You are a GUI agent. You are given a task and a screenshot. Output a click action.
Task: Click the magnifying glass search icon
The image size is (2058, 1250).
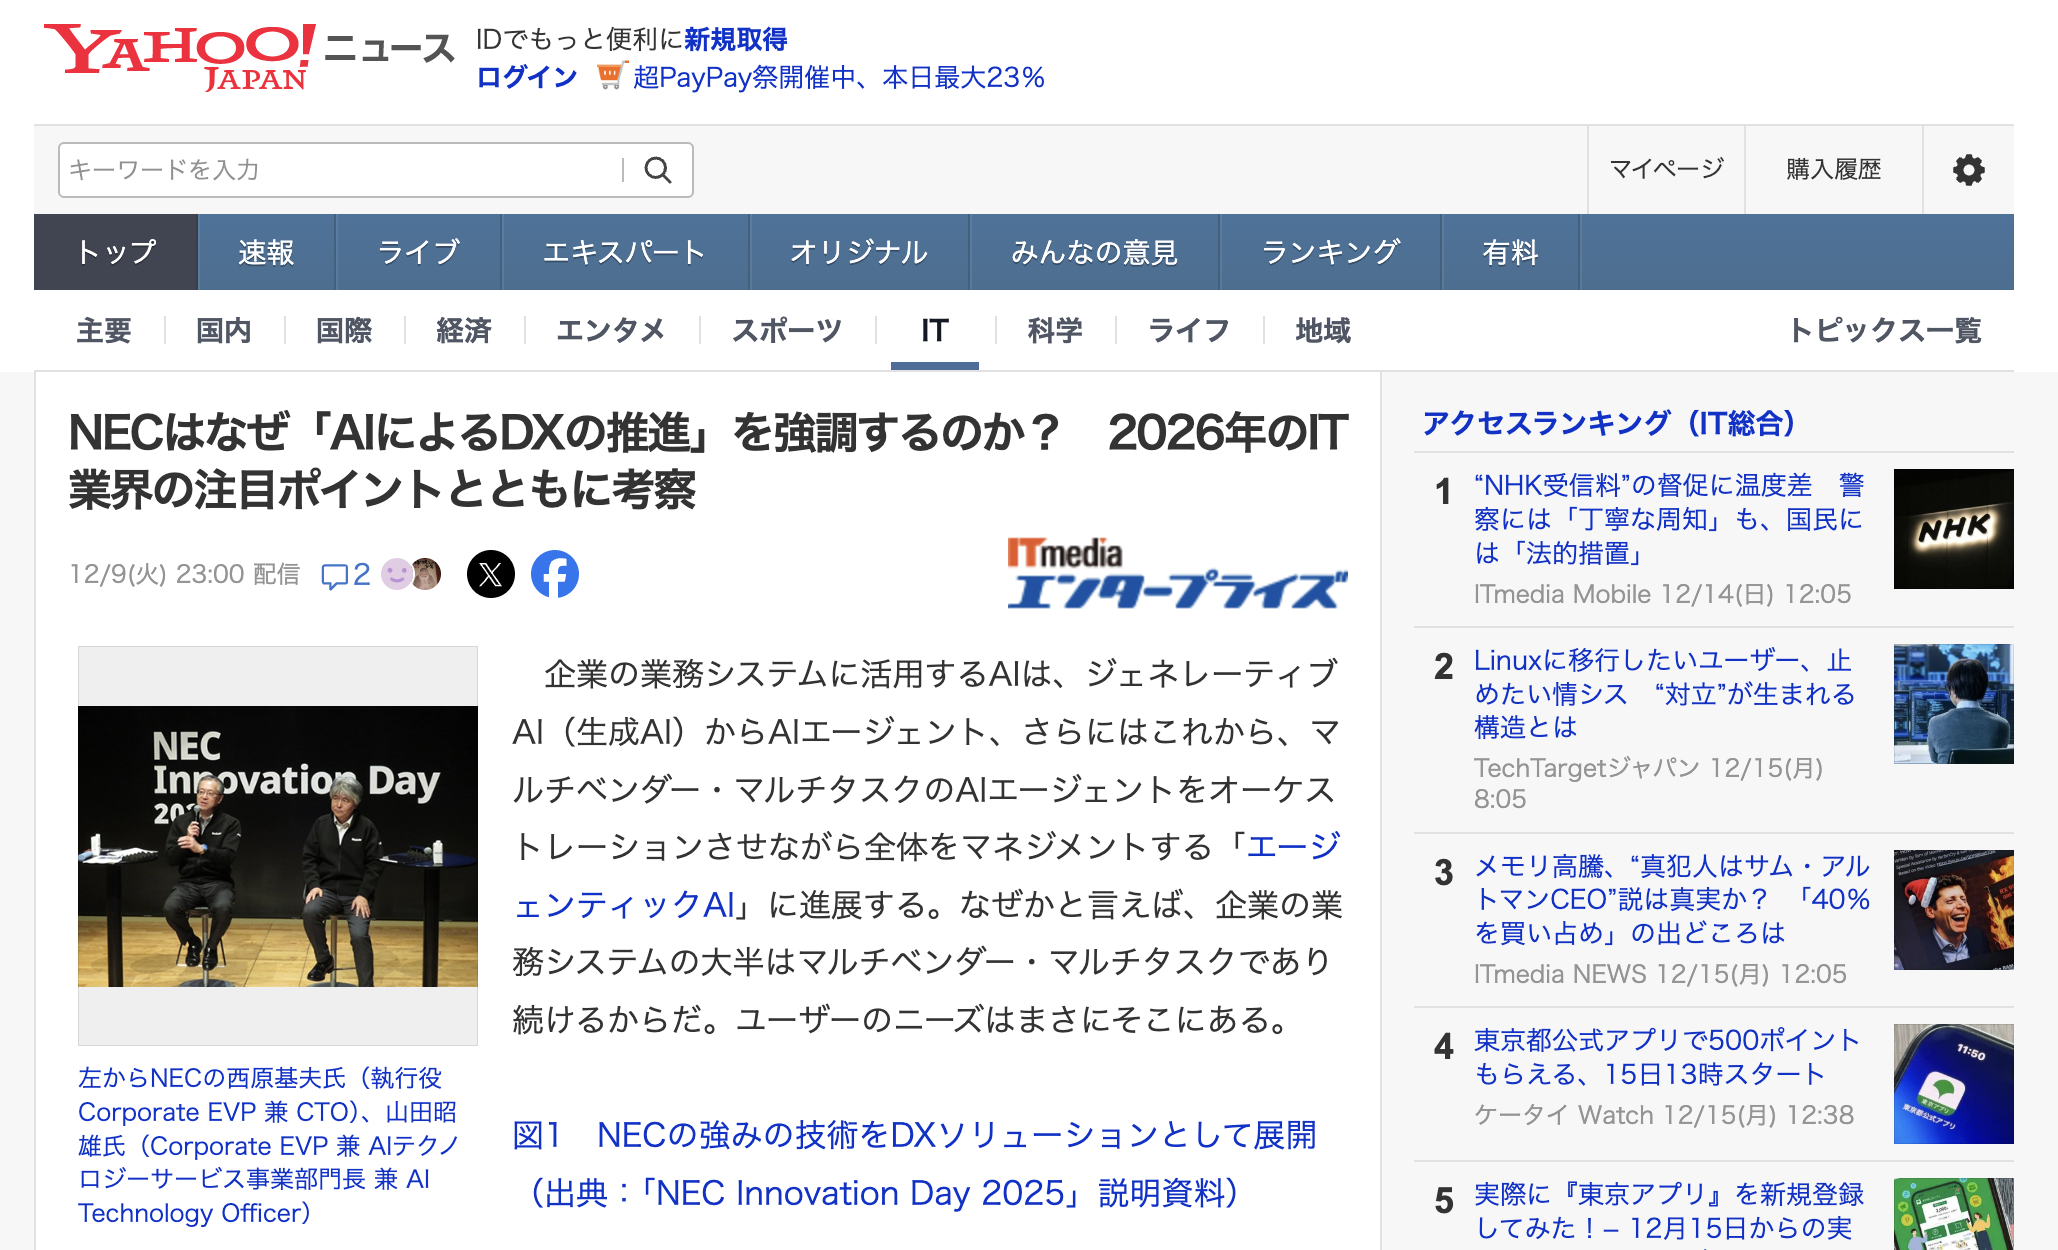point(657,170)
